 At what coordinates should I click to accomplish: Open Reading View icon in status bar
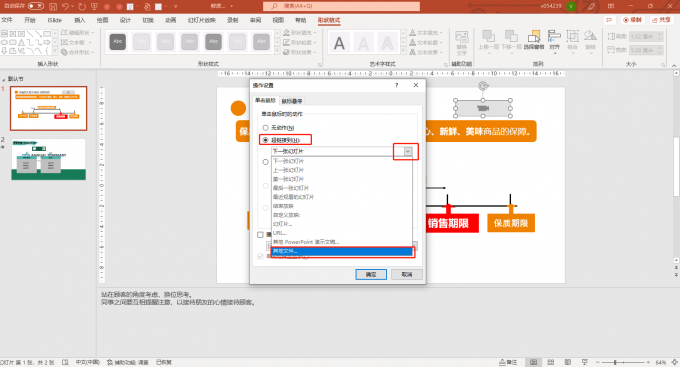click(568, 362)
